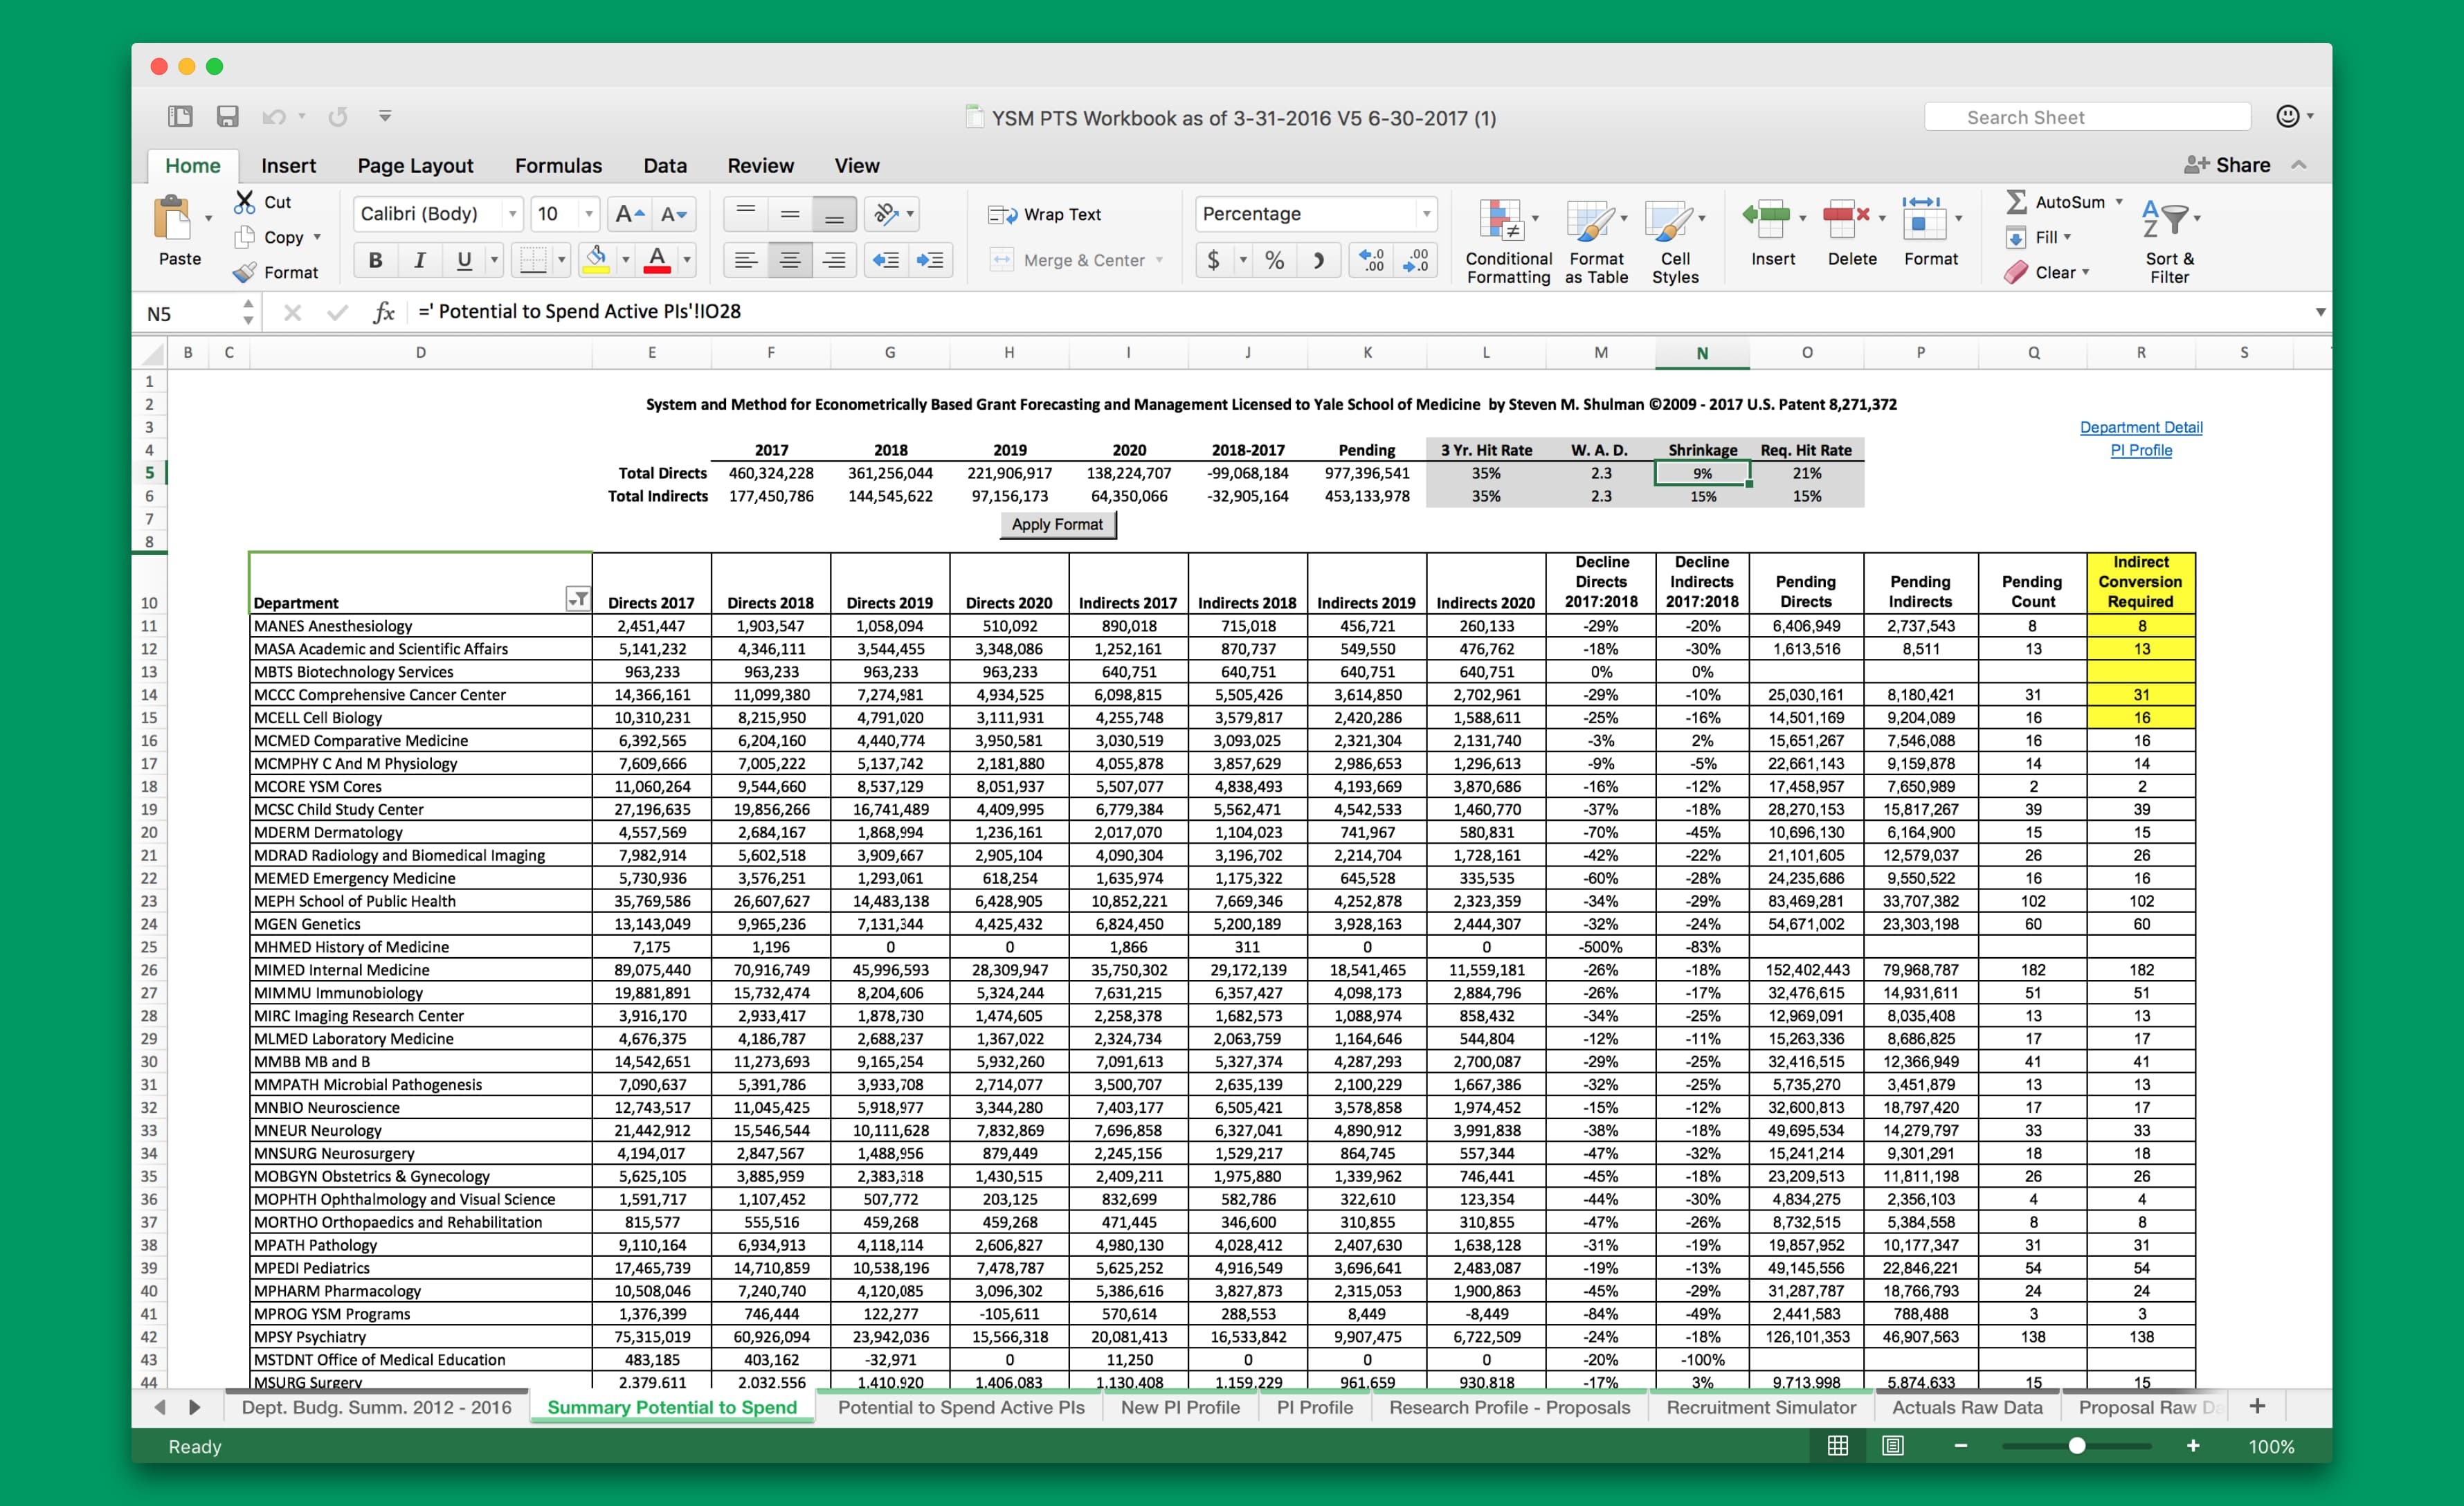The width and height of the screenshot is (2464, 1506).
Task: Click the AutoSum sigma icon
Action: point(2017,202)
